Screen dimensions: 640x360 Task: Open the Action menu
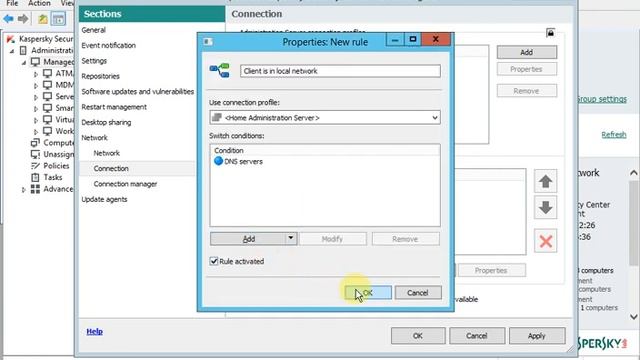click(39, 3)
